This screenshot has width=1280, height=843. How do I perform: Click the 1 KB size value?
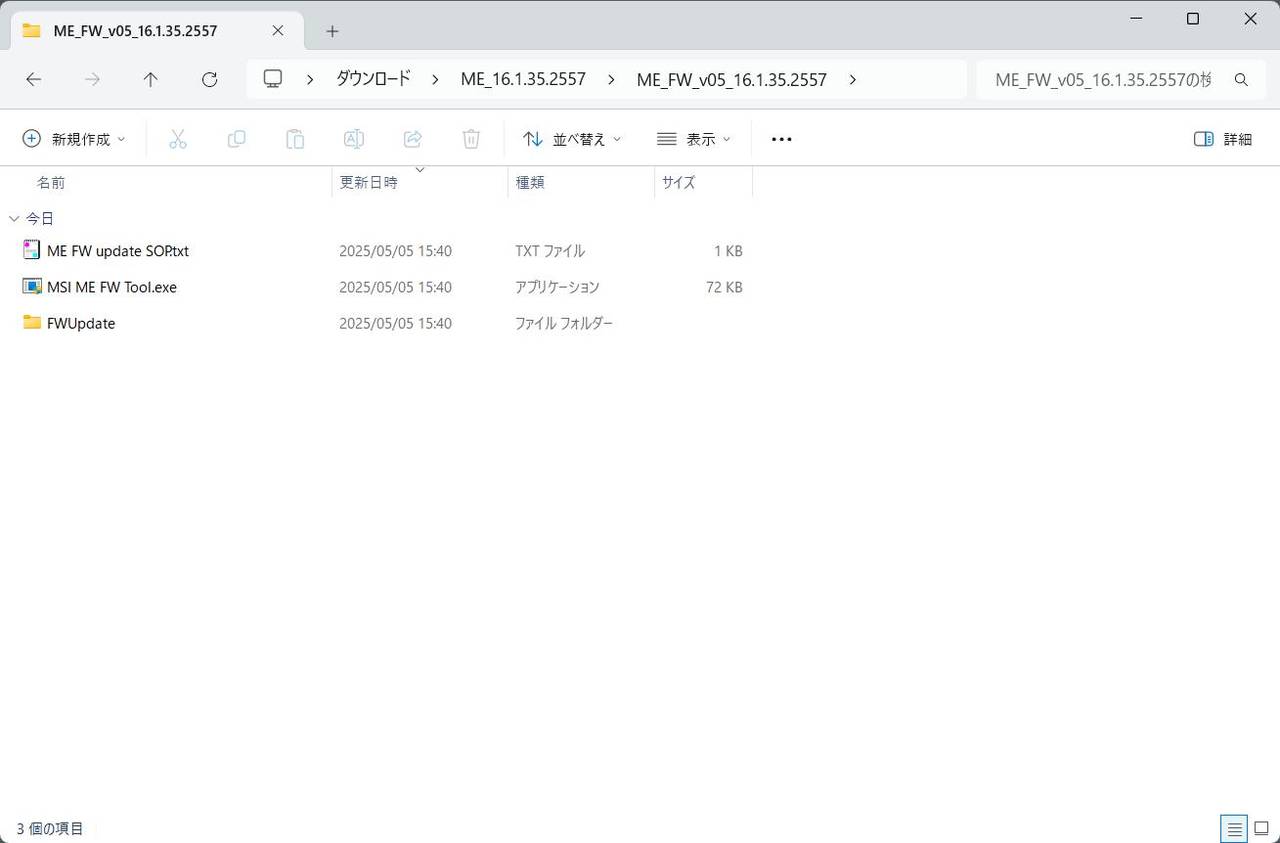(x=728, y=251)
